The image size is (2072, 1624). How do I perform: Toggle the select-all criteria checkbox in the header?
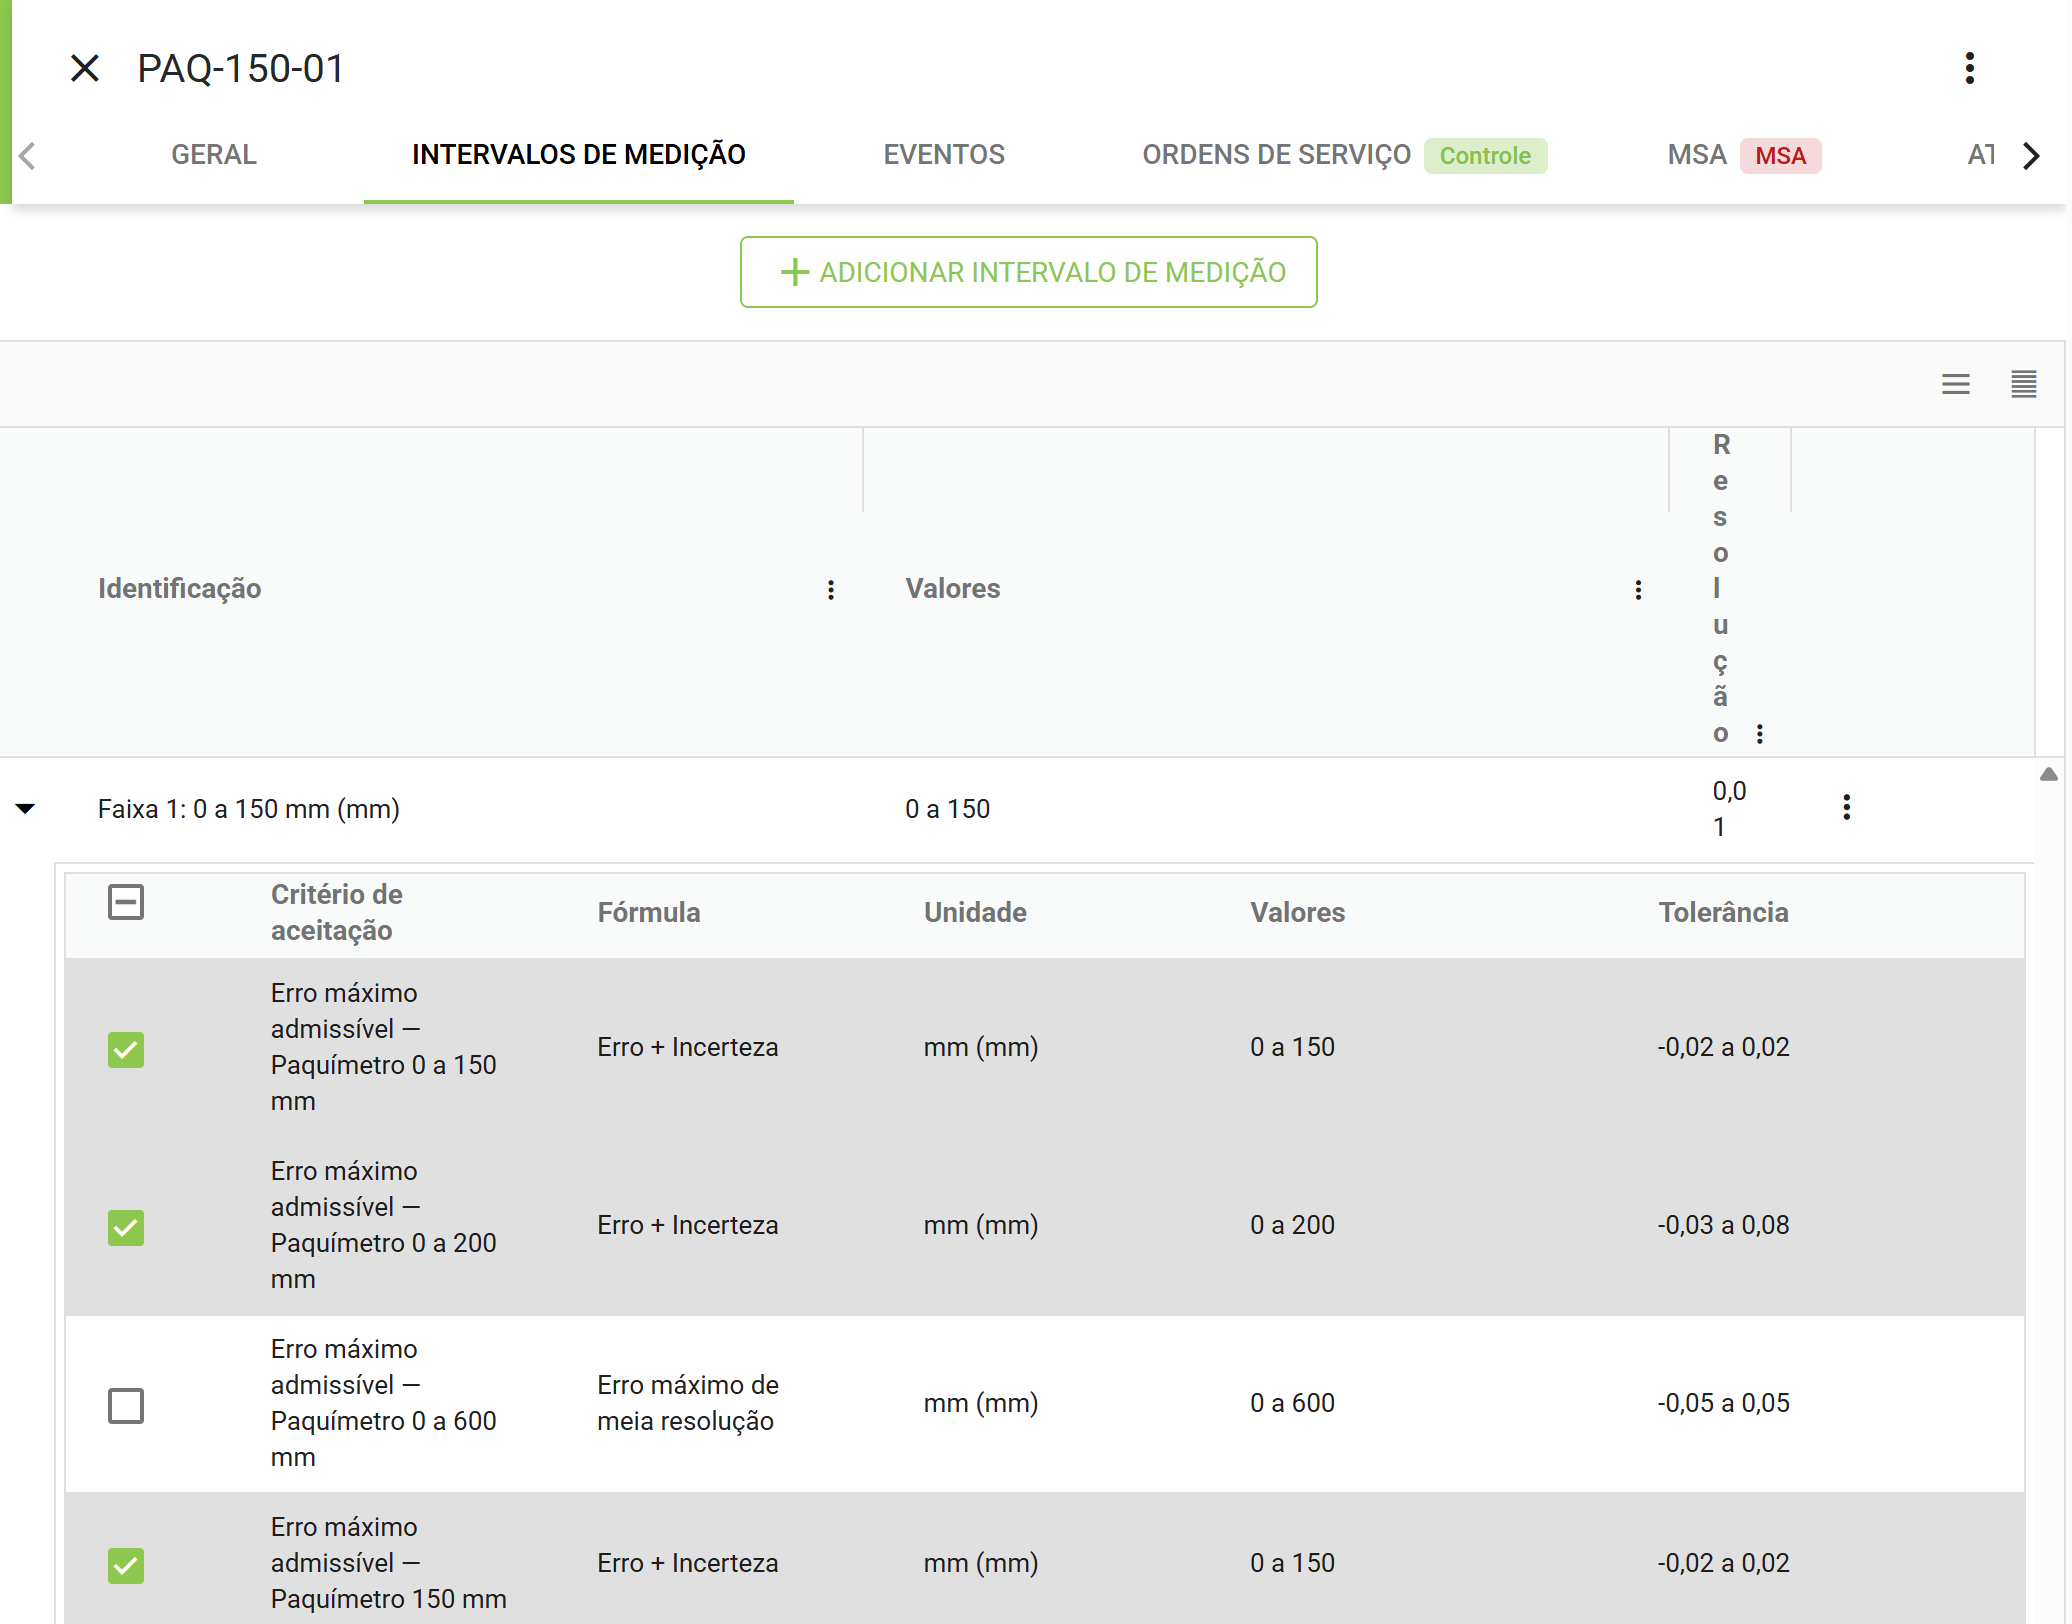tap(126, 902)
